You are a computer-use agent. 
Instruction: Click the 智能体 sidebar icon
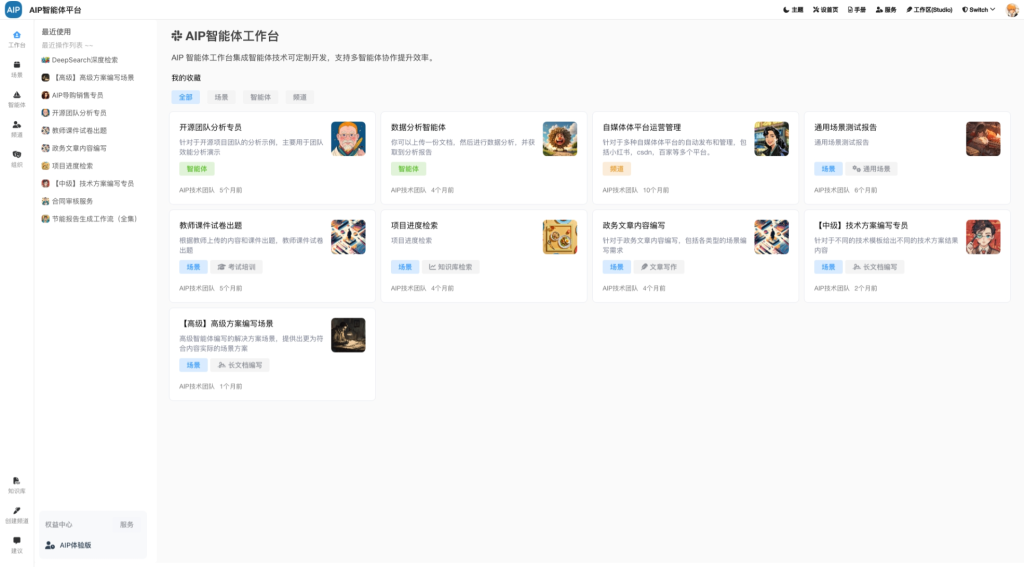tap(16, 95)
